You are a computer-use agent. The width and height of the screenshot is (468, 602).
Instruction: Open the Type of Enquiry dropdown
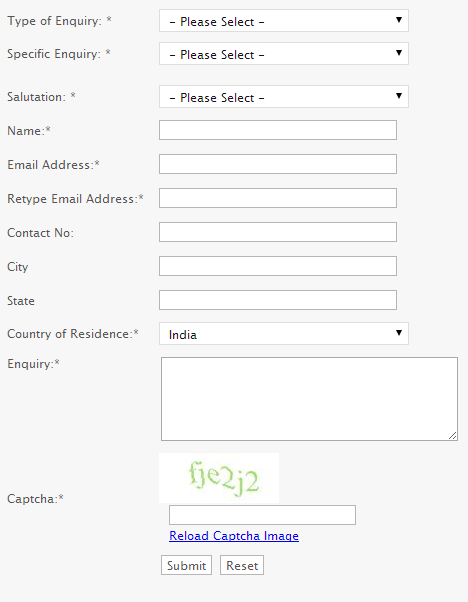[x=284, y=21]
